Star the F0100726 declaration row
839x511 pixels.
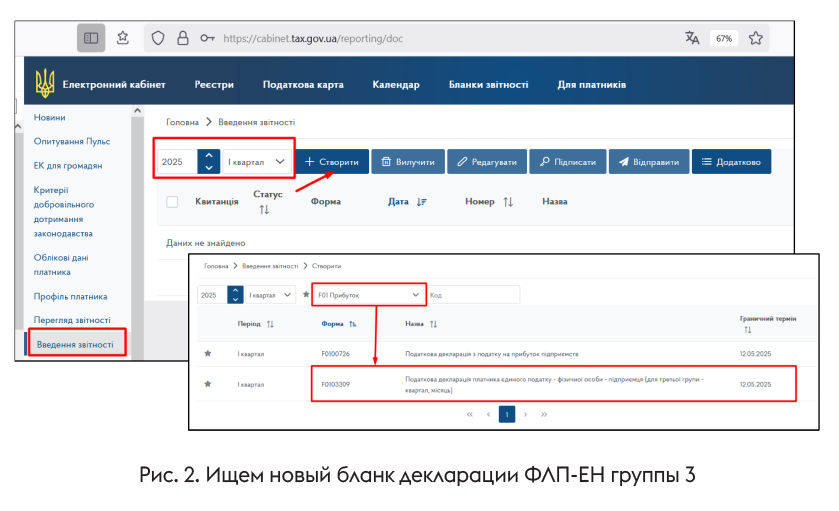(x=208, y=354)
